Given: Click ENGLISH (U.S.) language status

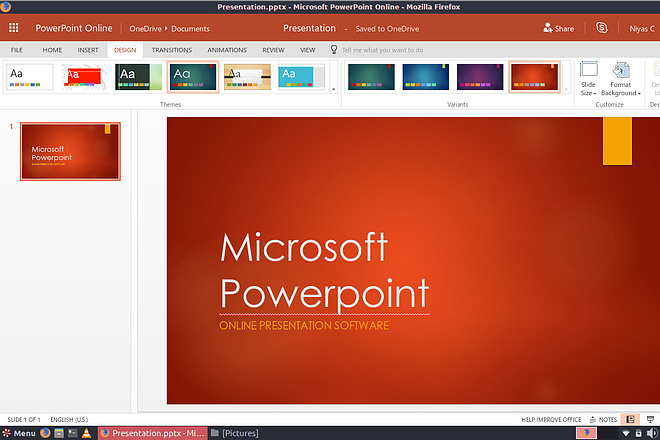Looking at the screenshot, I should [x=69, y=419].
